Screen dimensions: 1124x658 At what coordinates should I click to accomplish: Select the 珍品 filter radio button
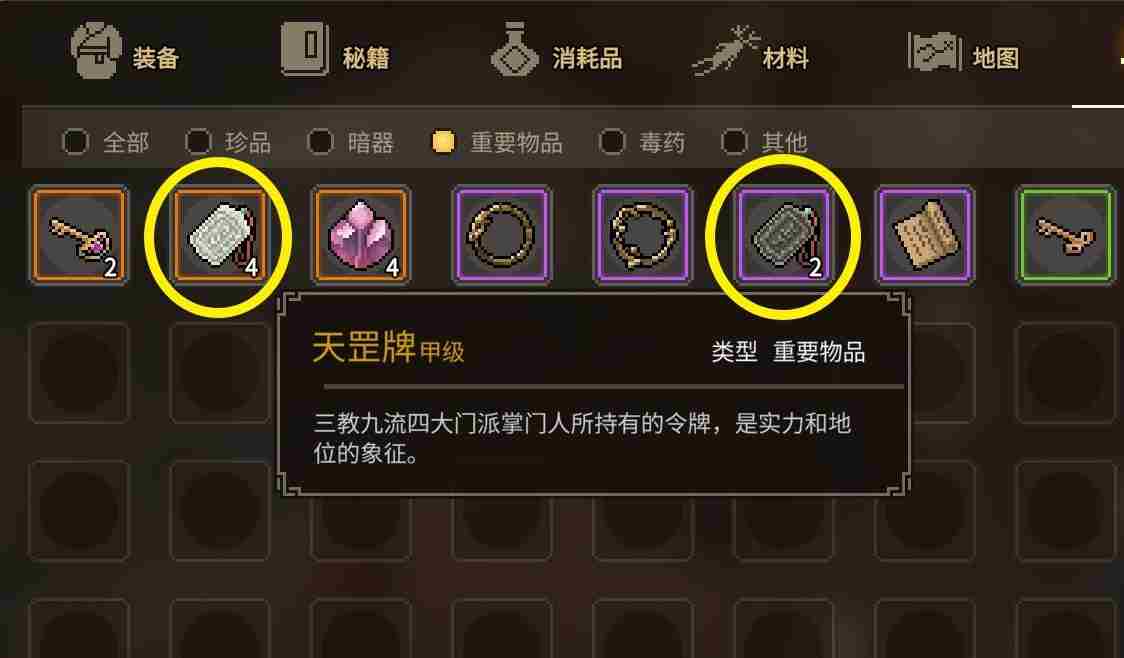pos(199,142)
